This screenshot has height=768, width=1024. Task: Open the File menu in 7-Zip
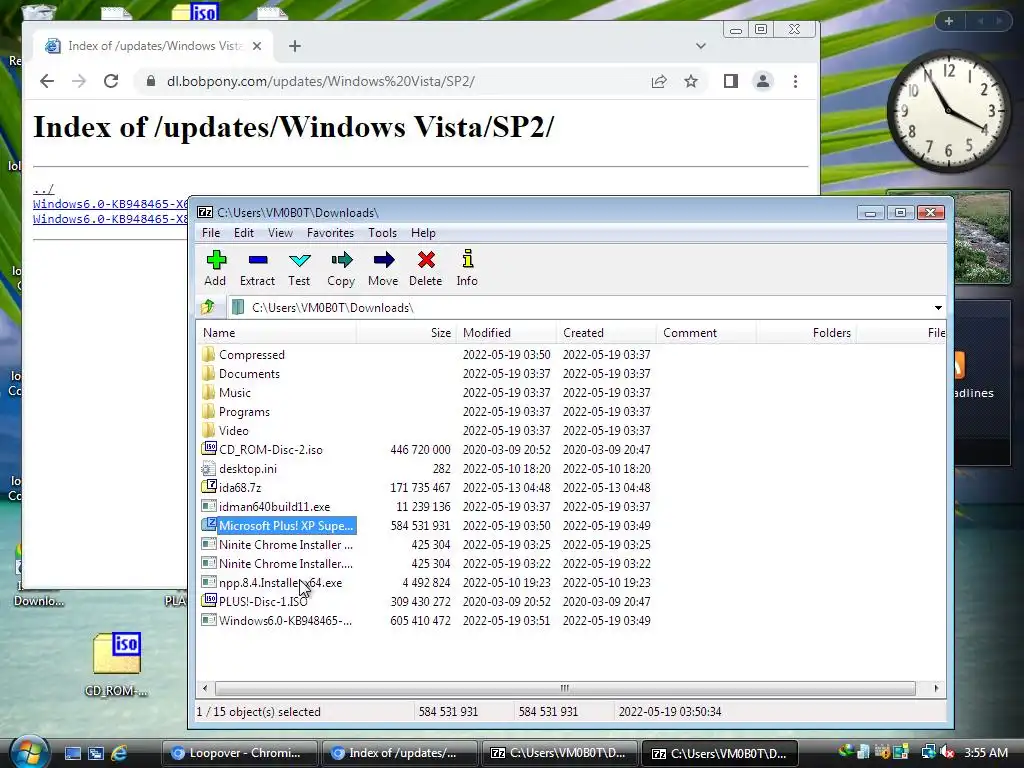pyautogui.click(x=211, y=233)
